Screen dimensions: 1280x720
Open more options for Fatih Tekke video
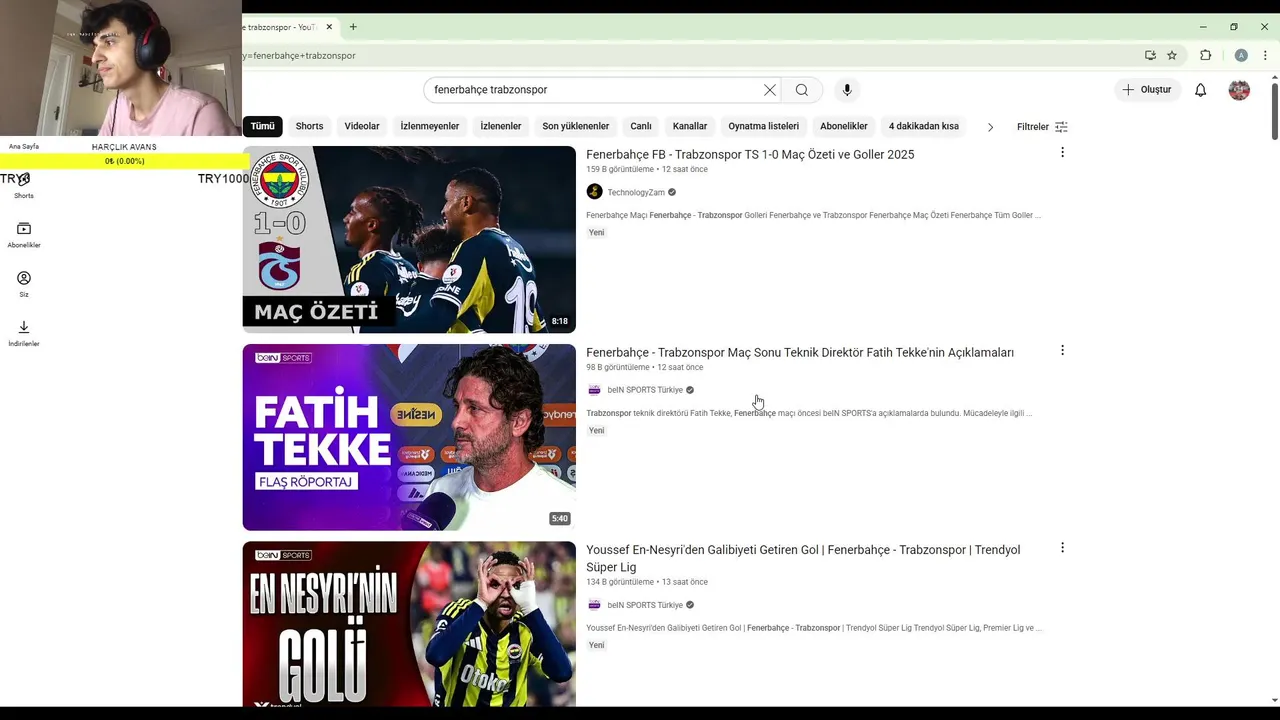(1062, 351)
